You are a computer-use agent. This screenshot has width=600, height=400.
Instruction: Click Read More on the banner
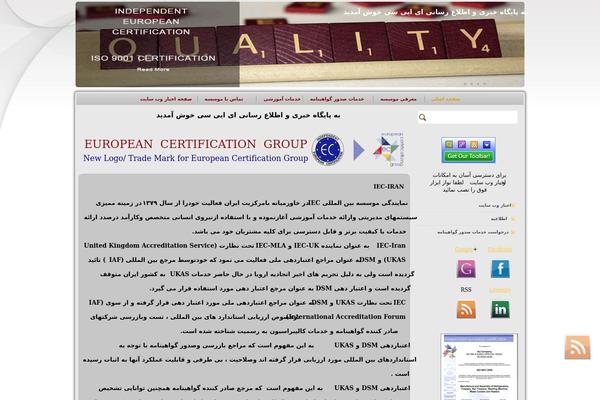tap(153, 69)
